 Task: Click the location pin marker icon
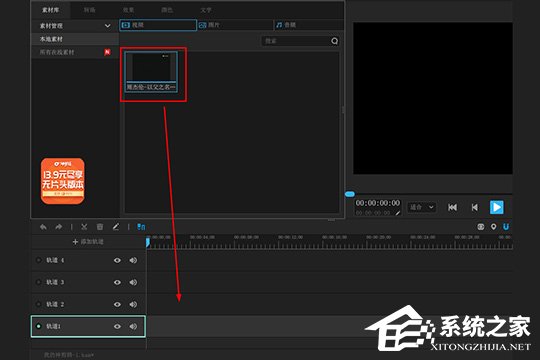point(493,227)
